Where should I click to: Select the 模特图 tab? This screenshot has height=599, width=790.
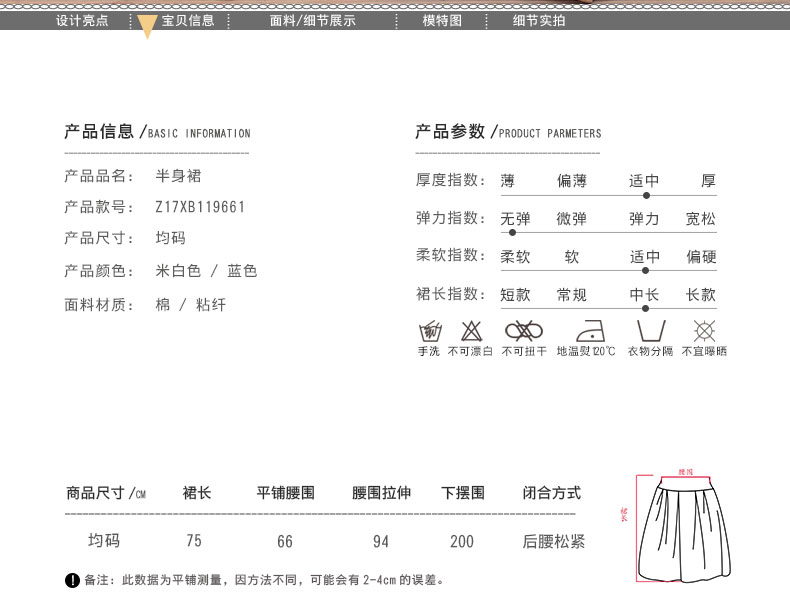442,20
